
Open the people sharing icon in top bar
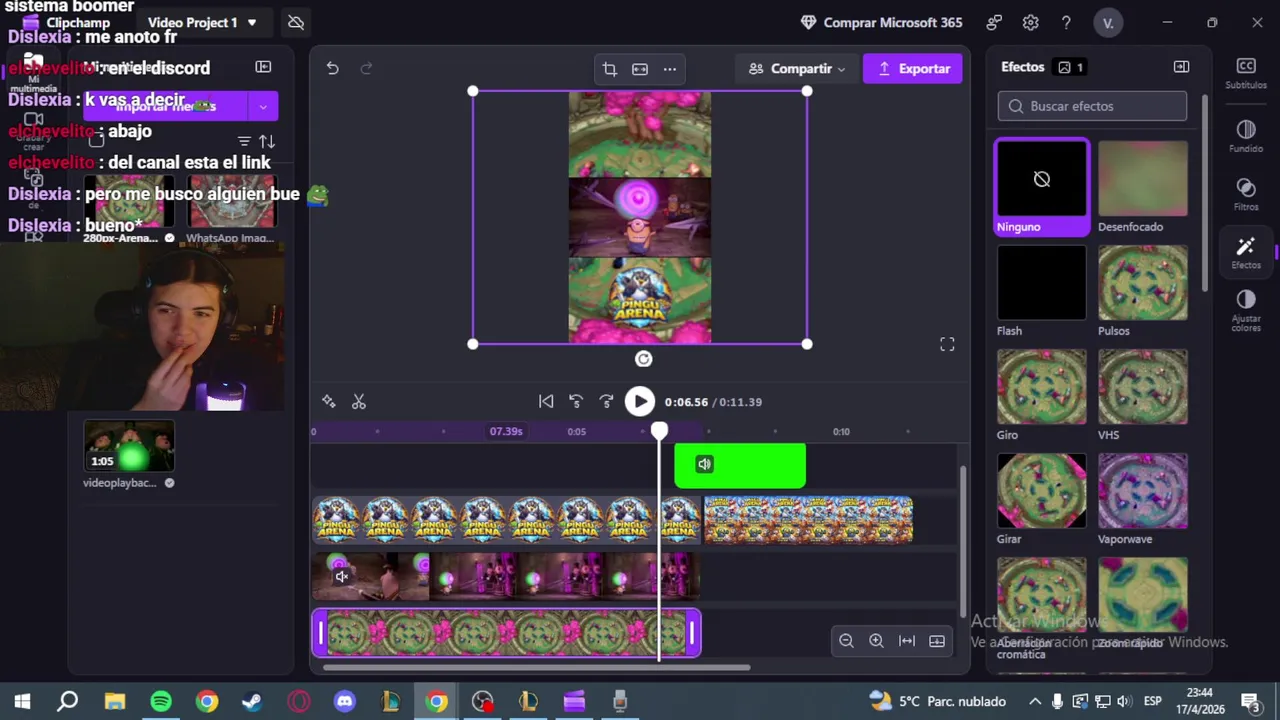pos(994,22)
